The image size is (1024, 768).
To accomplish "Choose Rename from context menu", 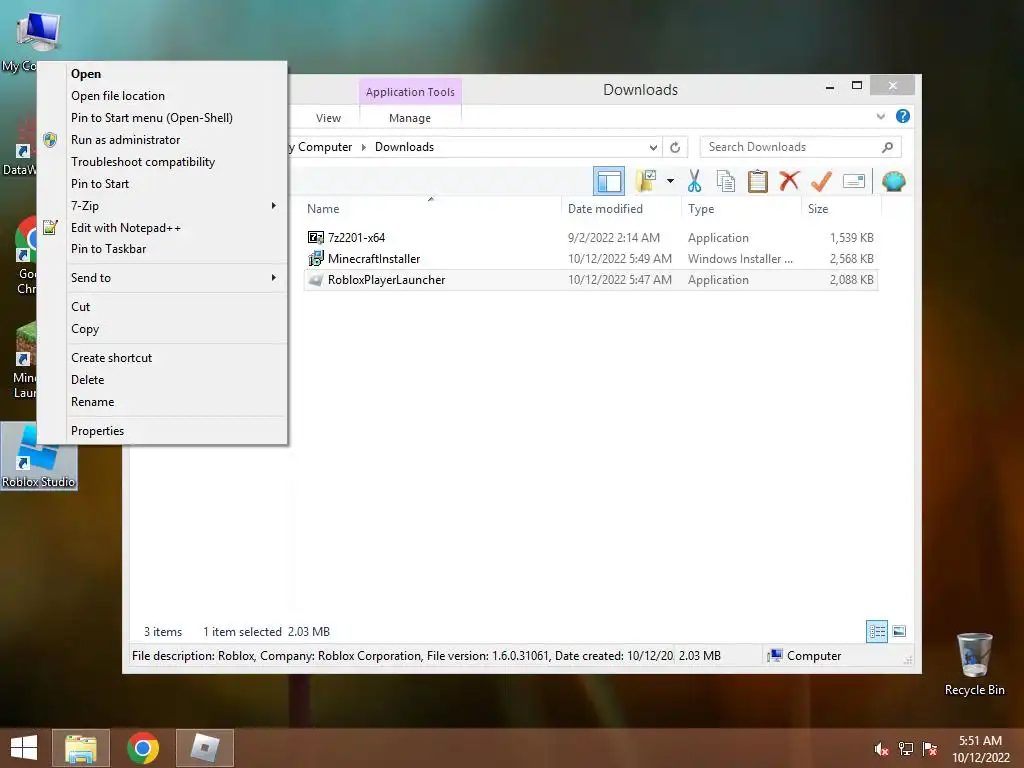I will click(x=163, y=402).
